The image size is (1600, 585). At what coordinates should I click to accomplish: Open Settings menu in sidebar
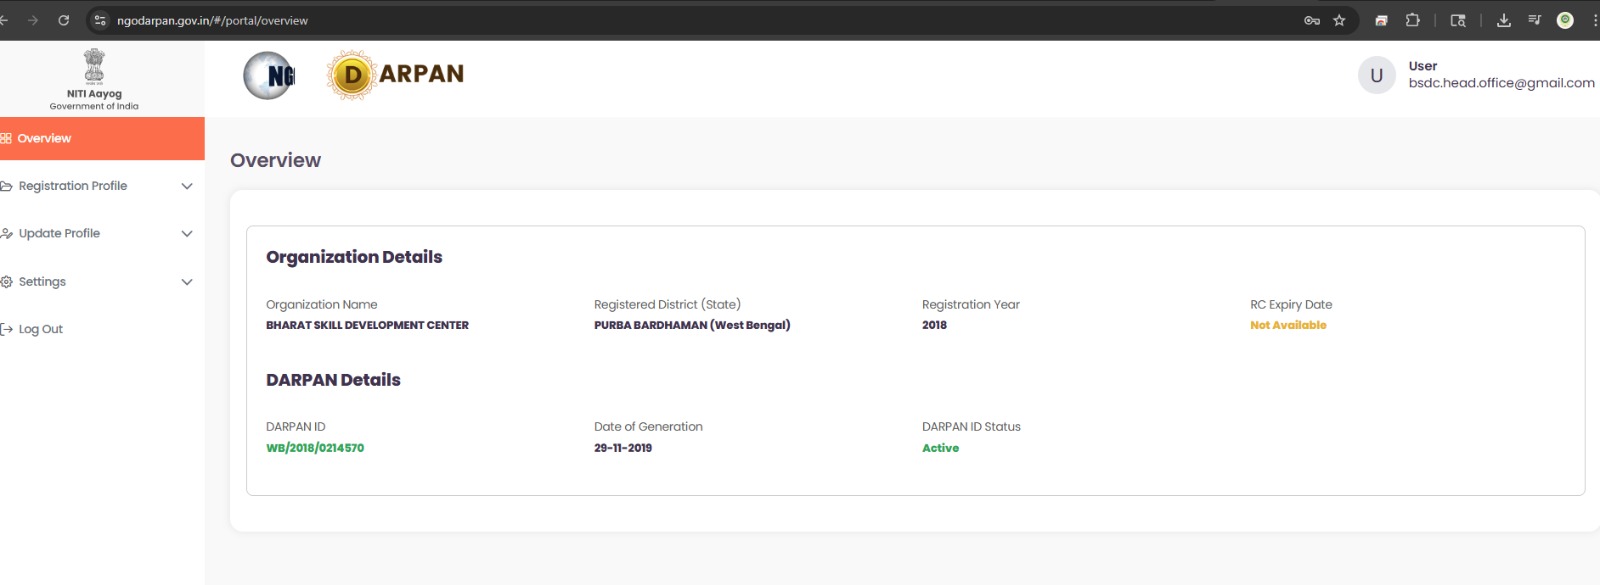102,282
